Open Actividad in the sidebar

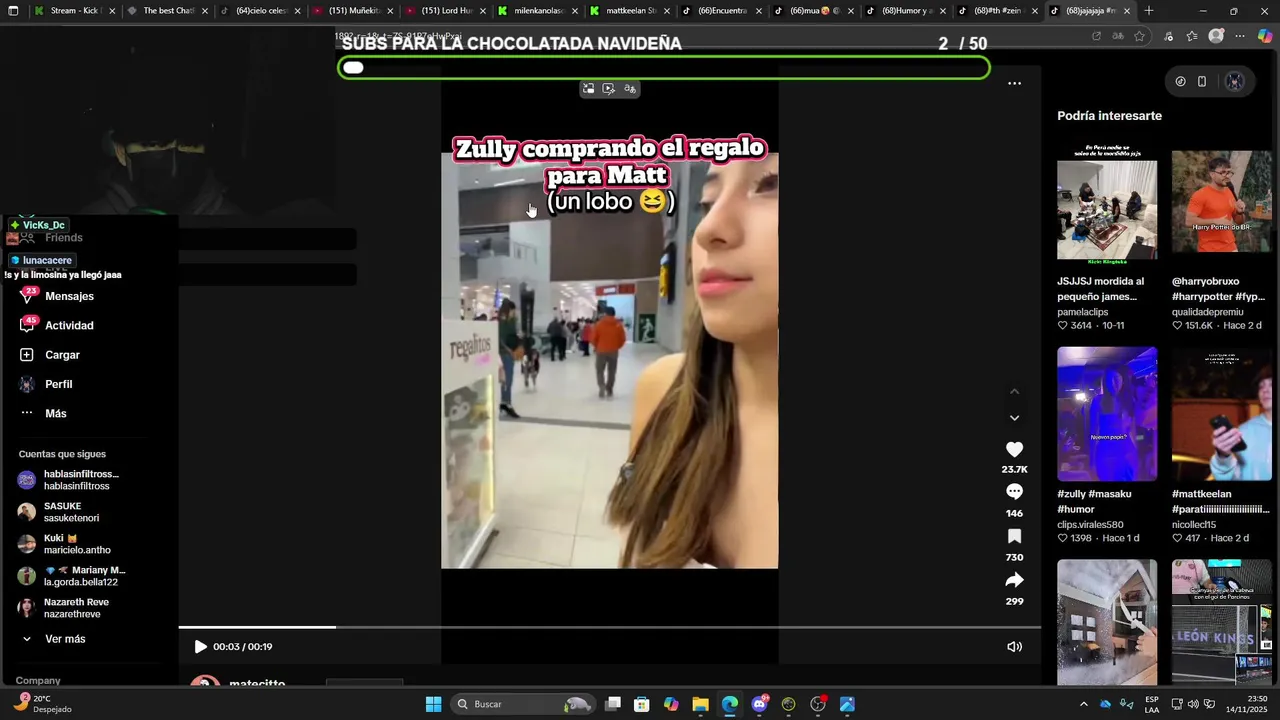(x=58, y=325)
